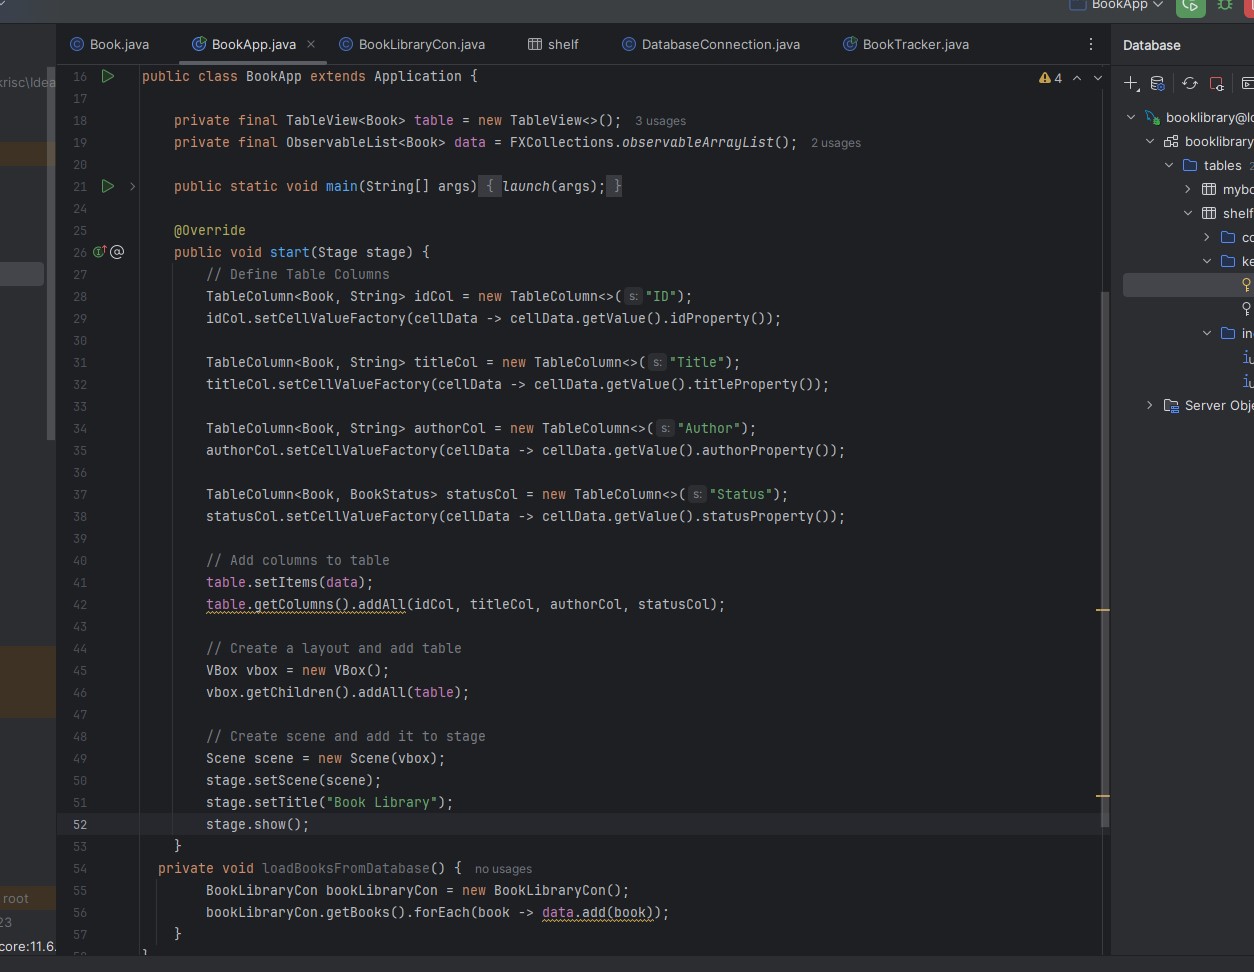
Task: Click no usages hint on loadBooksFromDatabase
Action: 504,869
